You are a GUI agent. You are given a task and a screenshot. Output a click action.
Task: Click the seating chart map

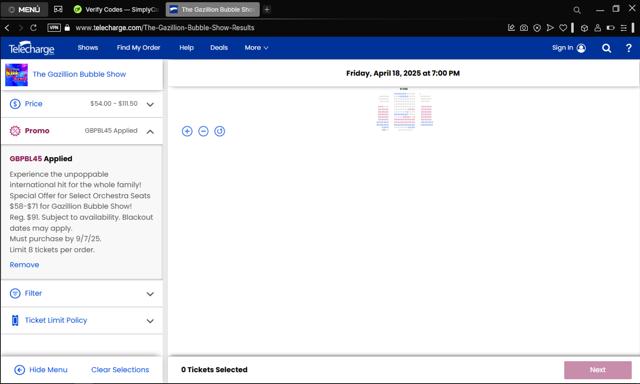point(404,109)
